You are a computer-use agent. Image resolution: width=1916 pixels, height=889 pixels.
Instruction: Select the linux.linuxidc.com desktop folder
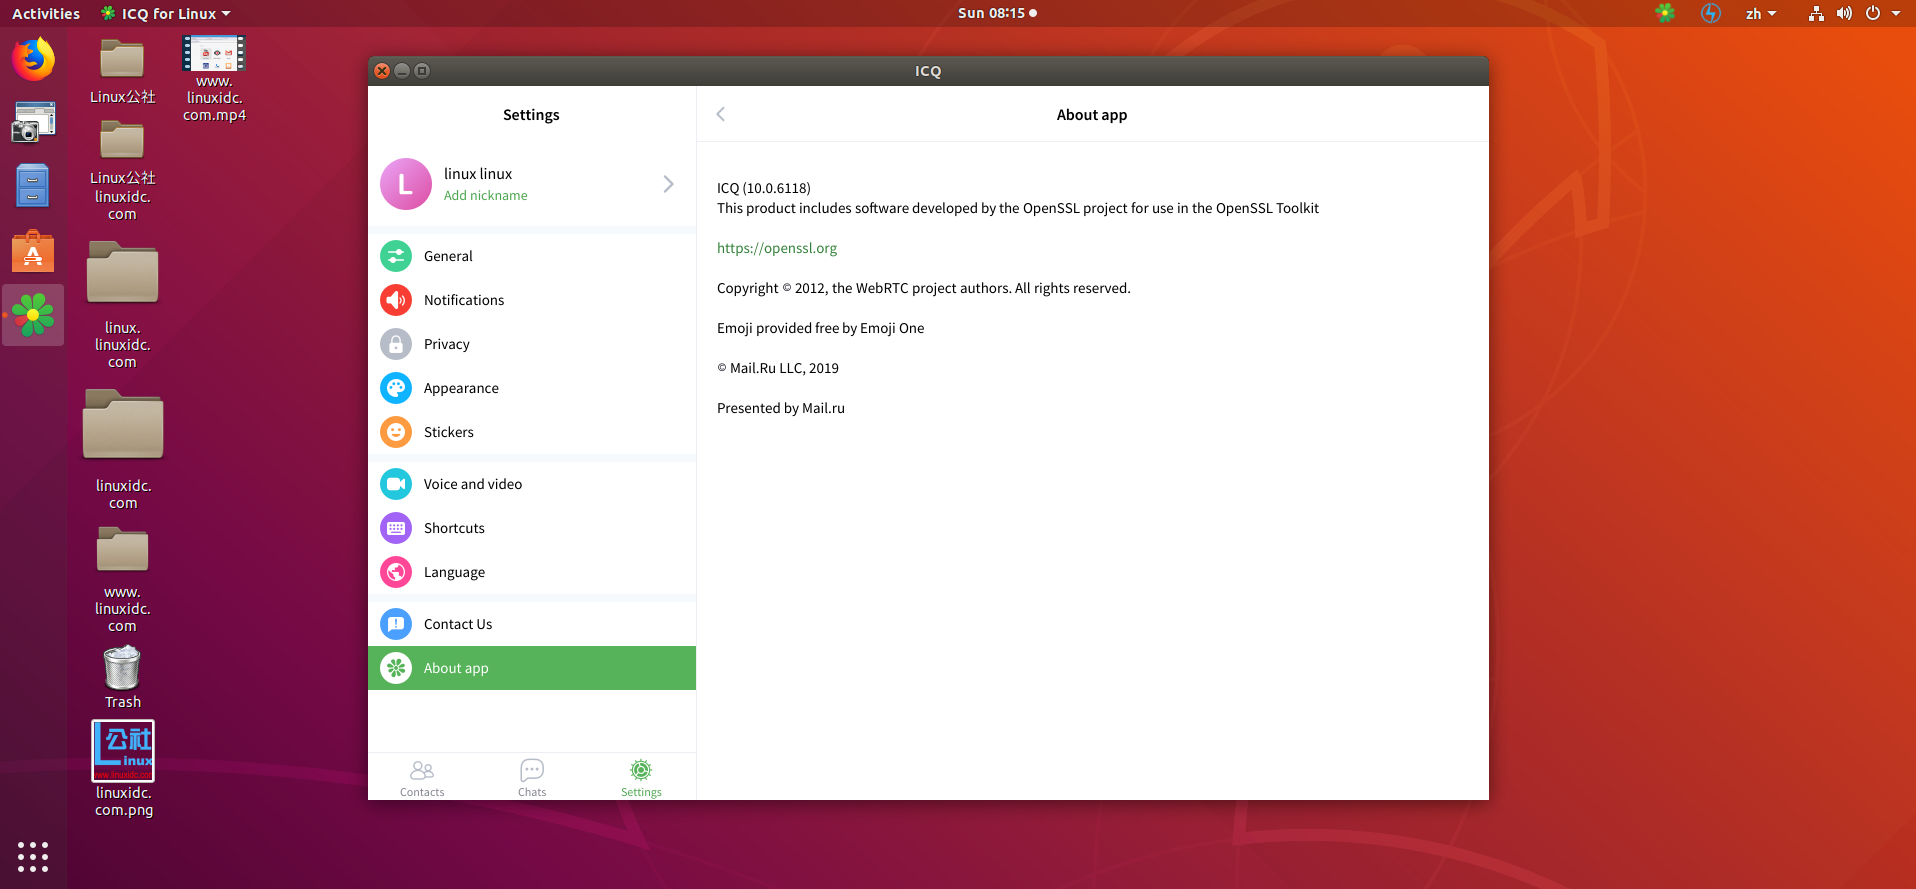(122, 304)
